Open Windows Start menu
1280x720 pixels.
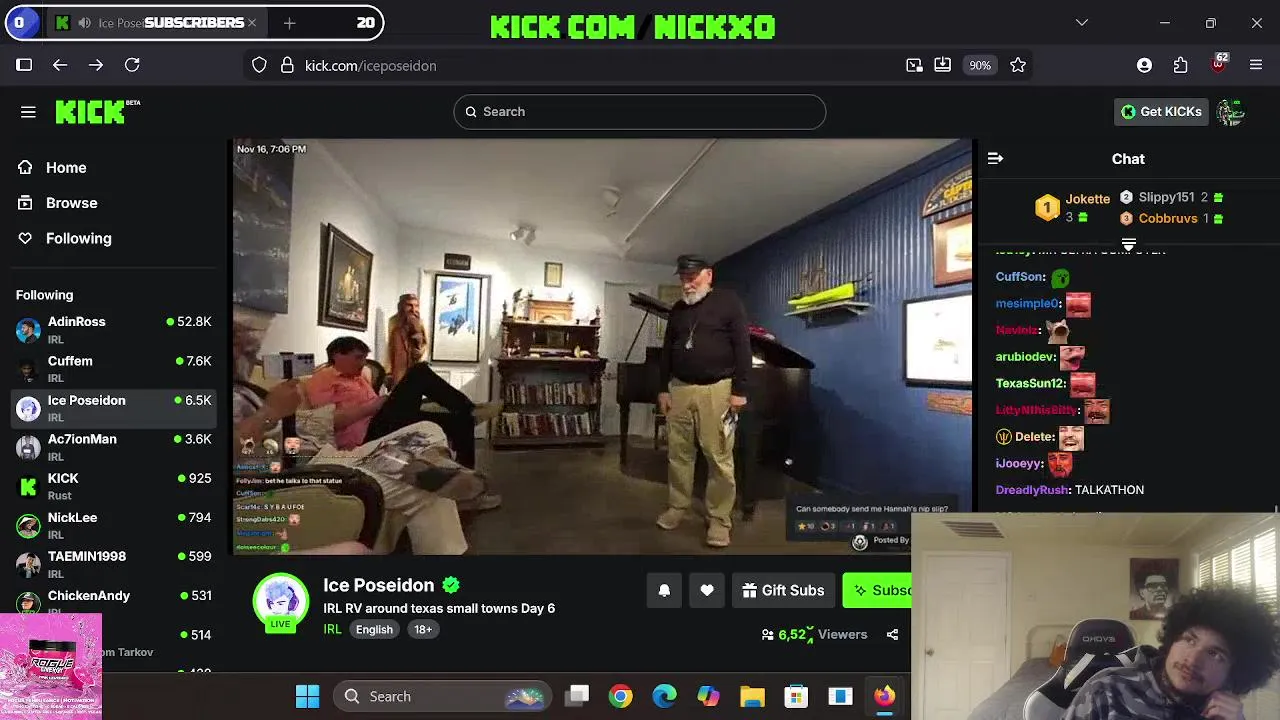(x=307, y=696)
